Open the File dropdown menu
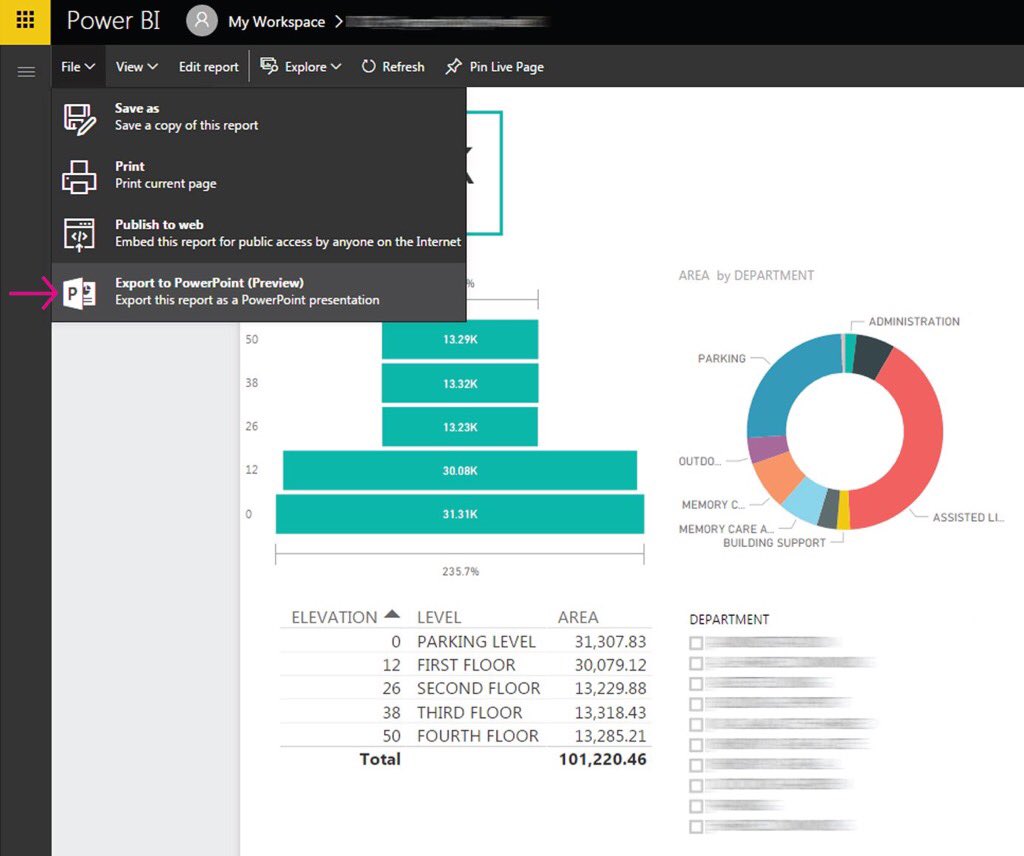Viewport: 1024px width, 856px height. pos(78,67)
